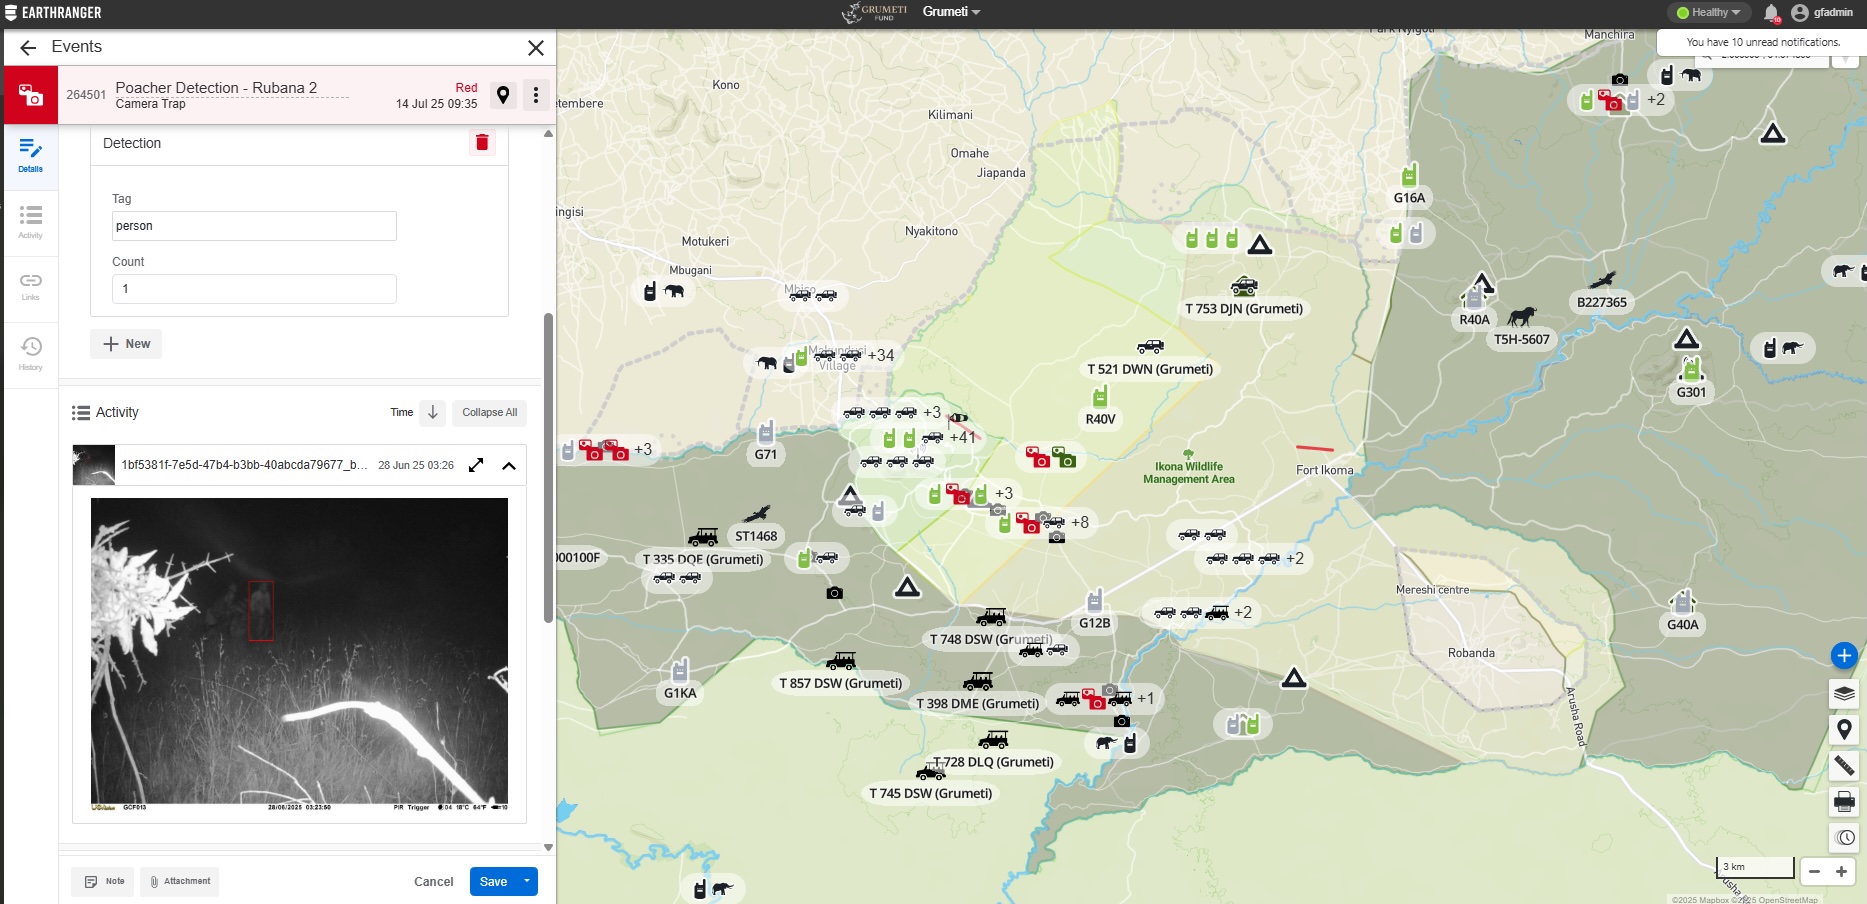Open the camera trap photo
The height and width of the screenshot is (904, 1867).
299,655
